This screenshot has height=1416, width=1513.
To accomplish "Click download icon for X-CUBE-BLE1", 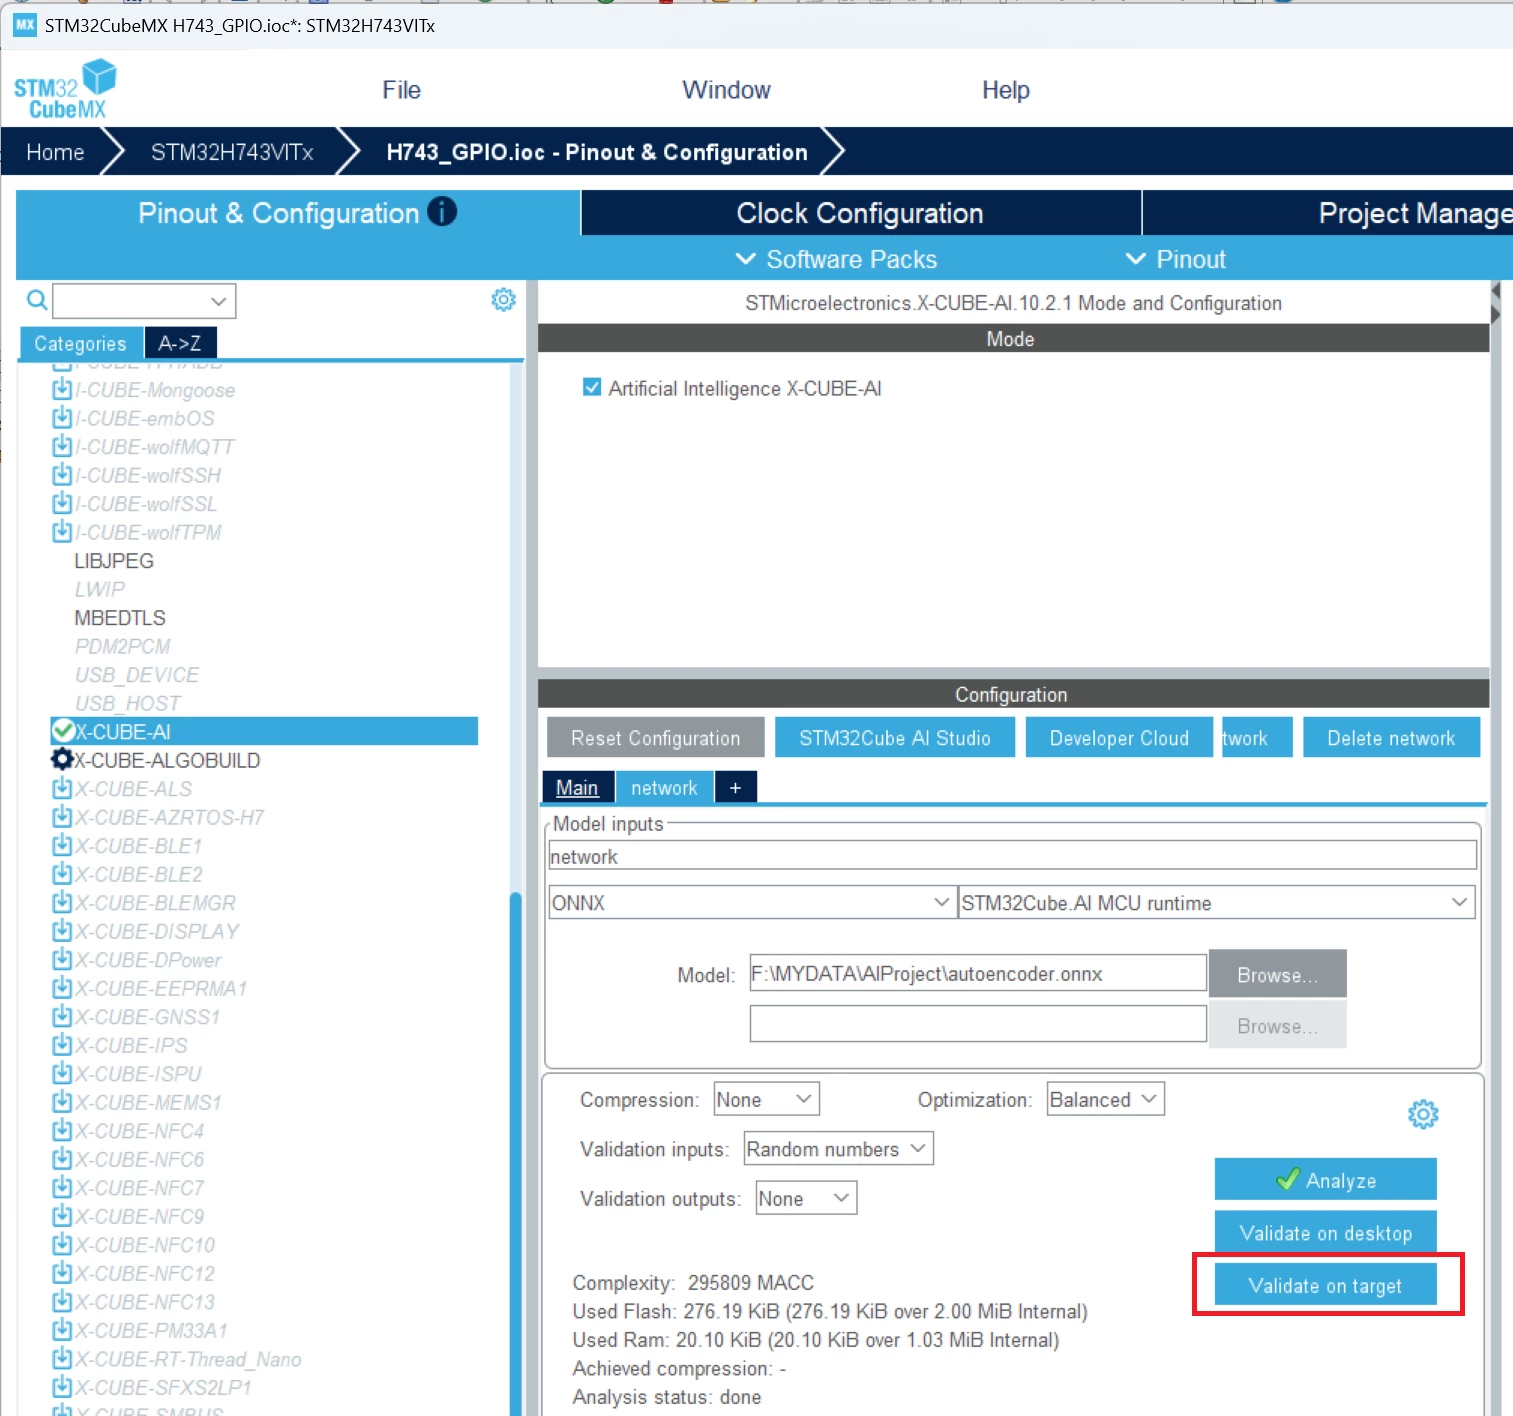I will coord(62,845).
